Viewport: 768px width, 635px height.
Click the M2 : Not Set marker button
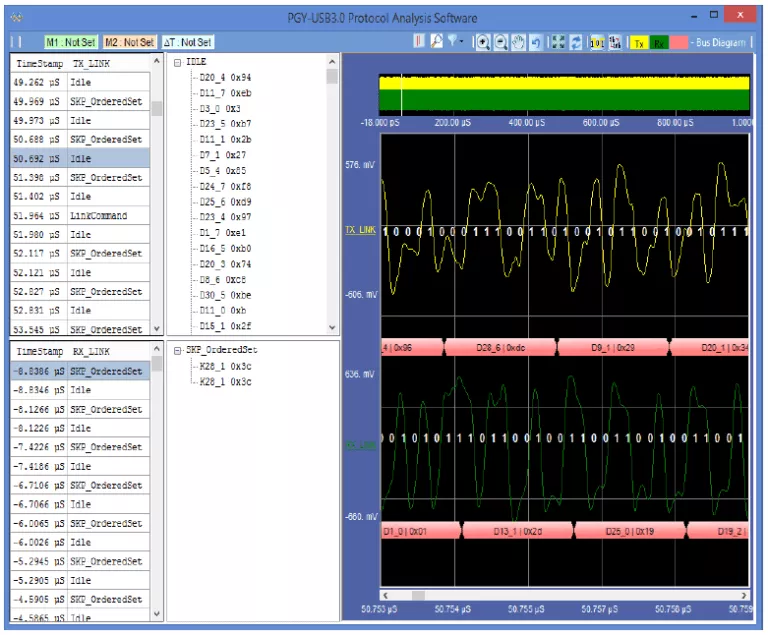pyautogui.click(x=129, y=43)
